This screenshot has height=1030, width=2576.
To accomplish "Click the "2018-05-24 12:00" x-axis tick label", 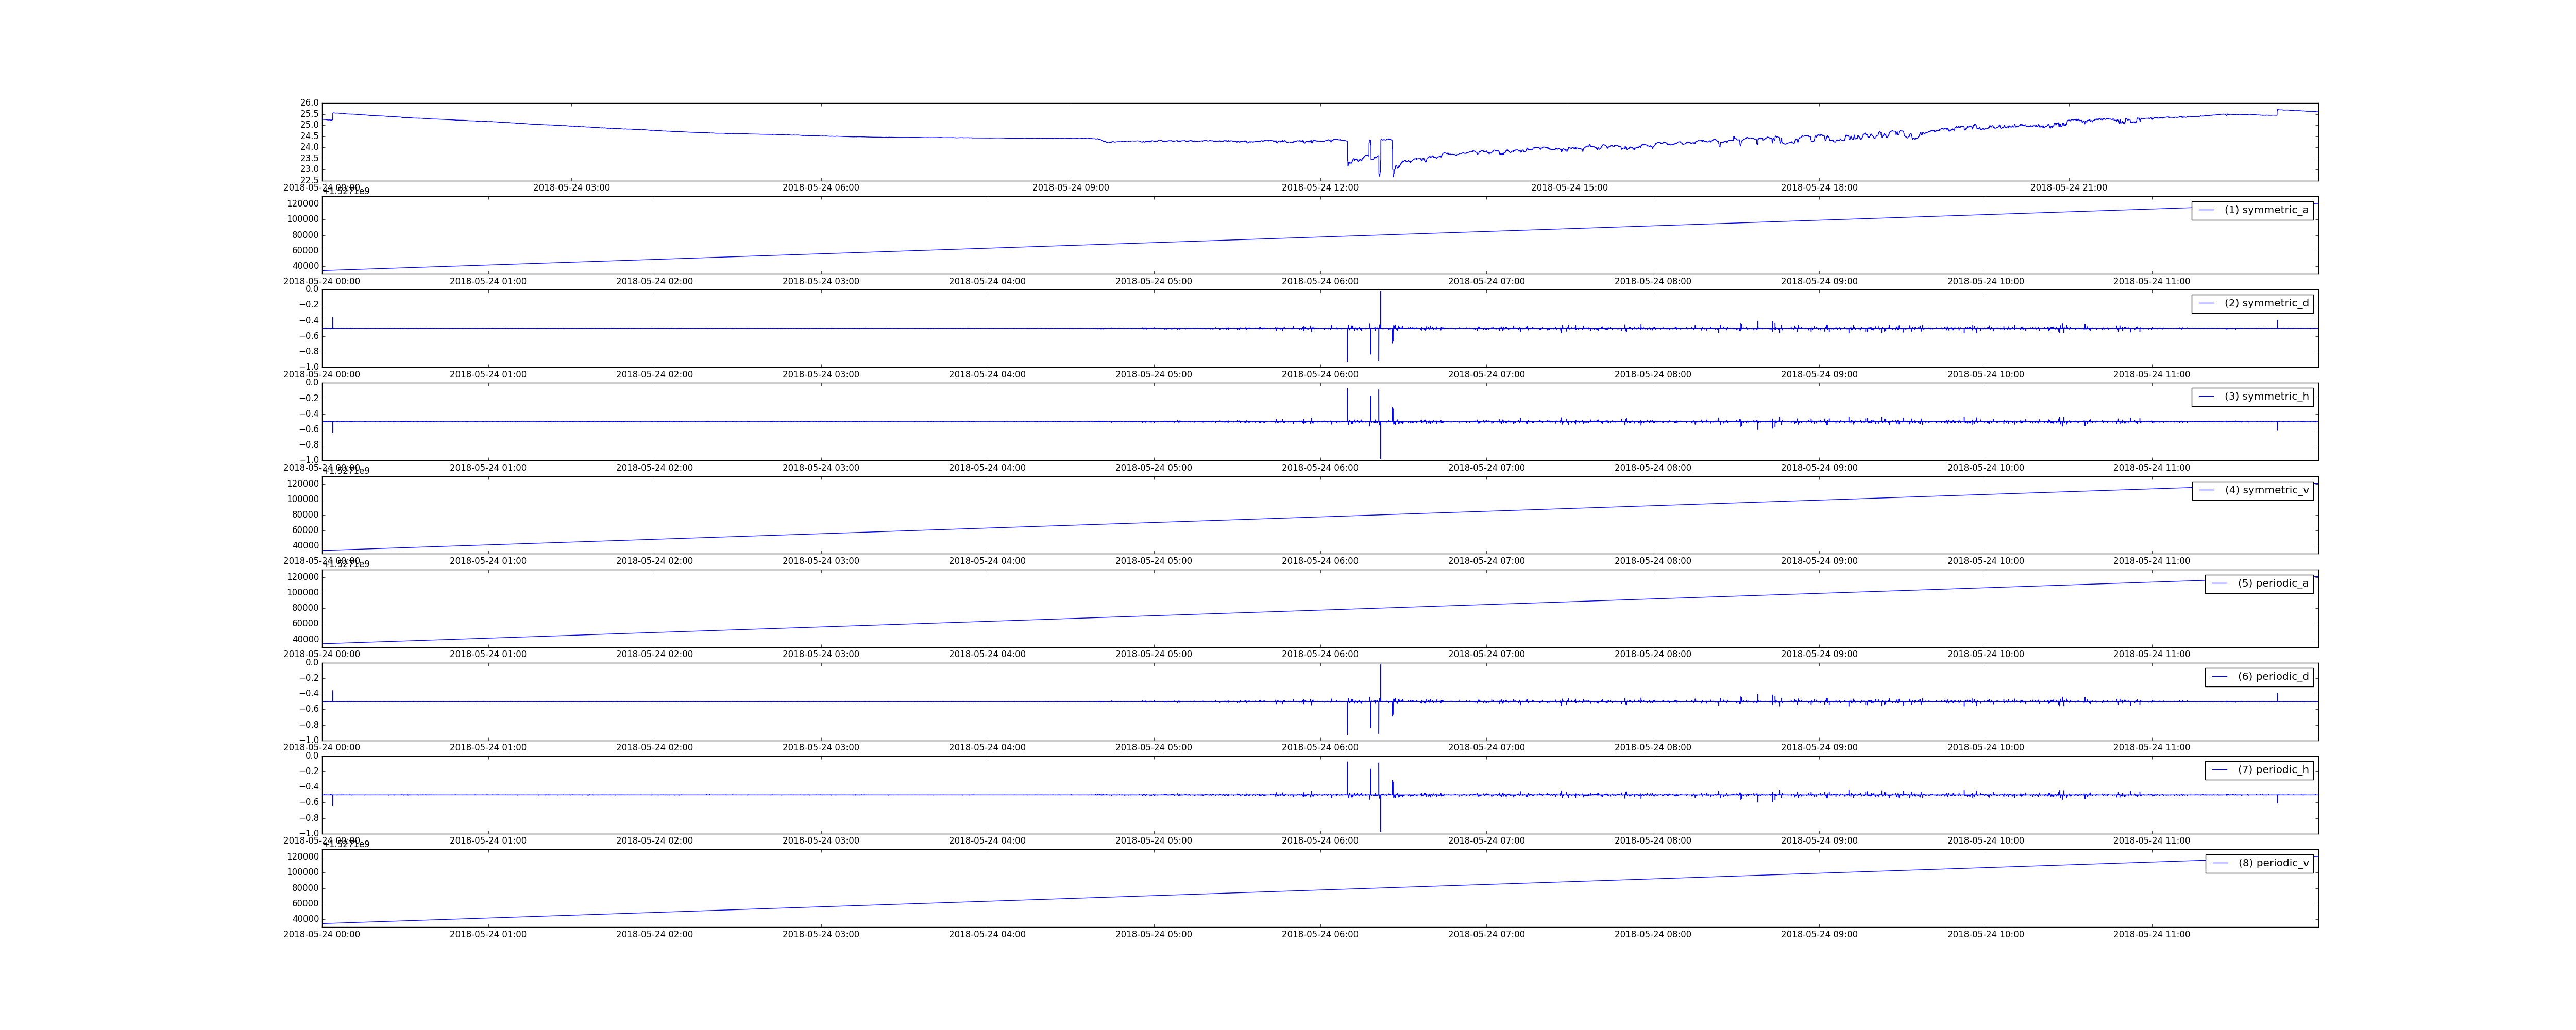I will pyautogui.click(x=1320, y=188).
